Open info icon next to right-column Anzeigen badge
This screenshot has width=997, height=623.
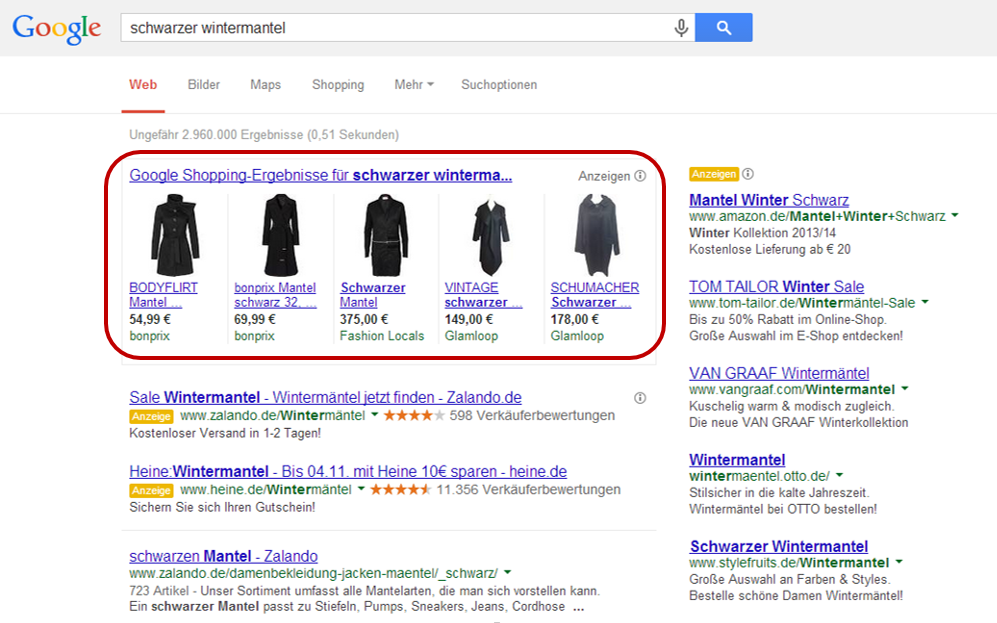(x=748, y=174)
